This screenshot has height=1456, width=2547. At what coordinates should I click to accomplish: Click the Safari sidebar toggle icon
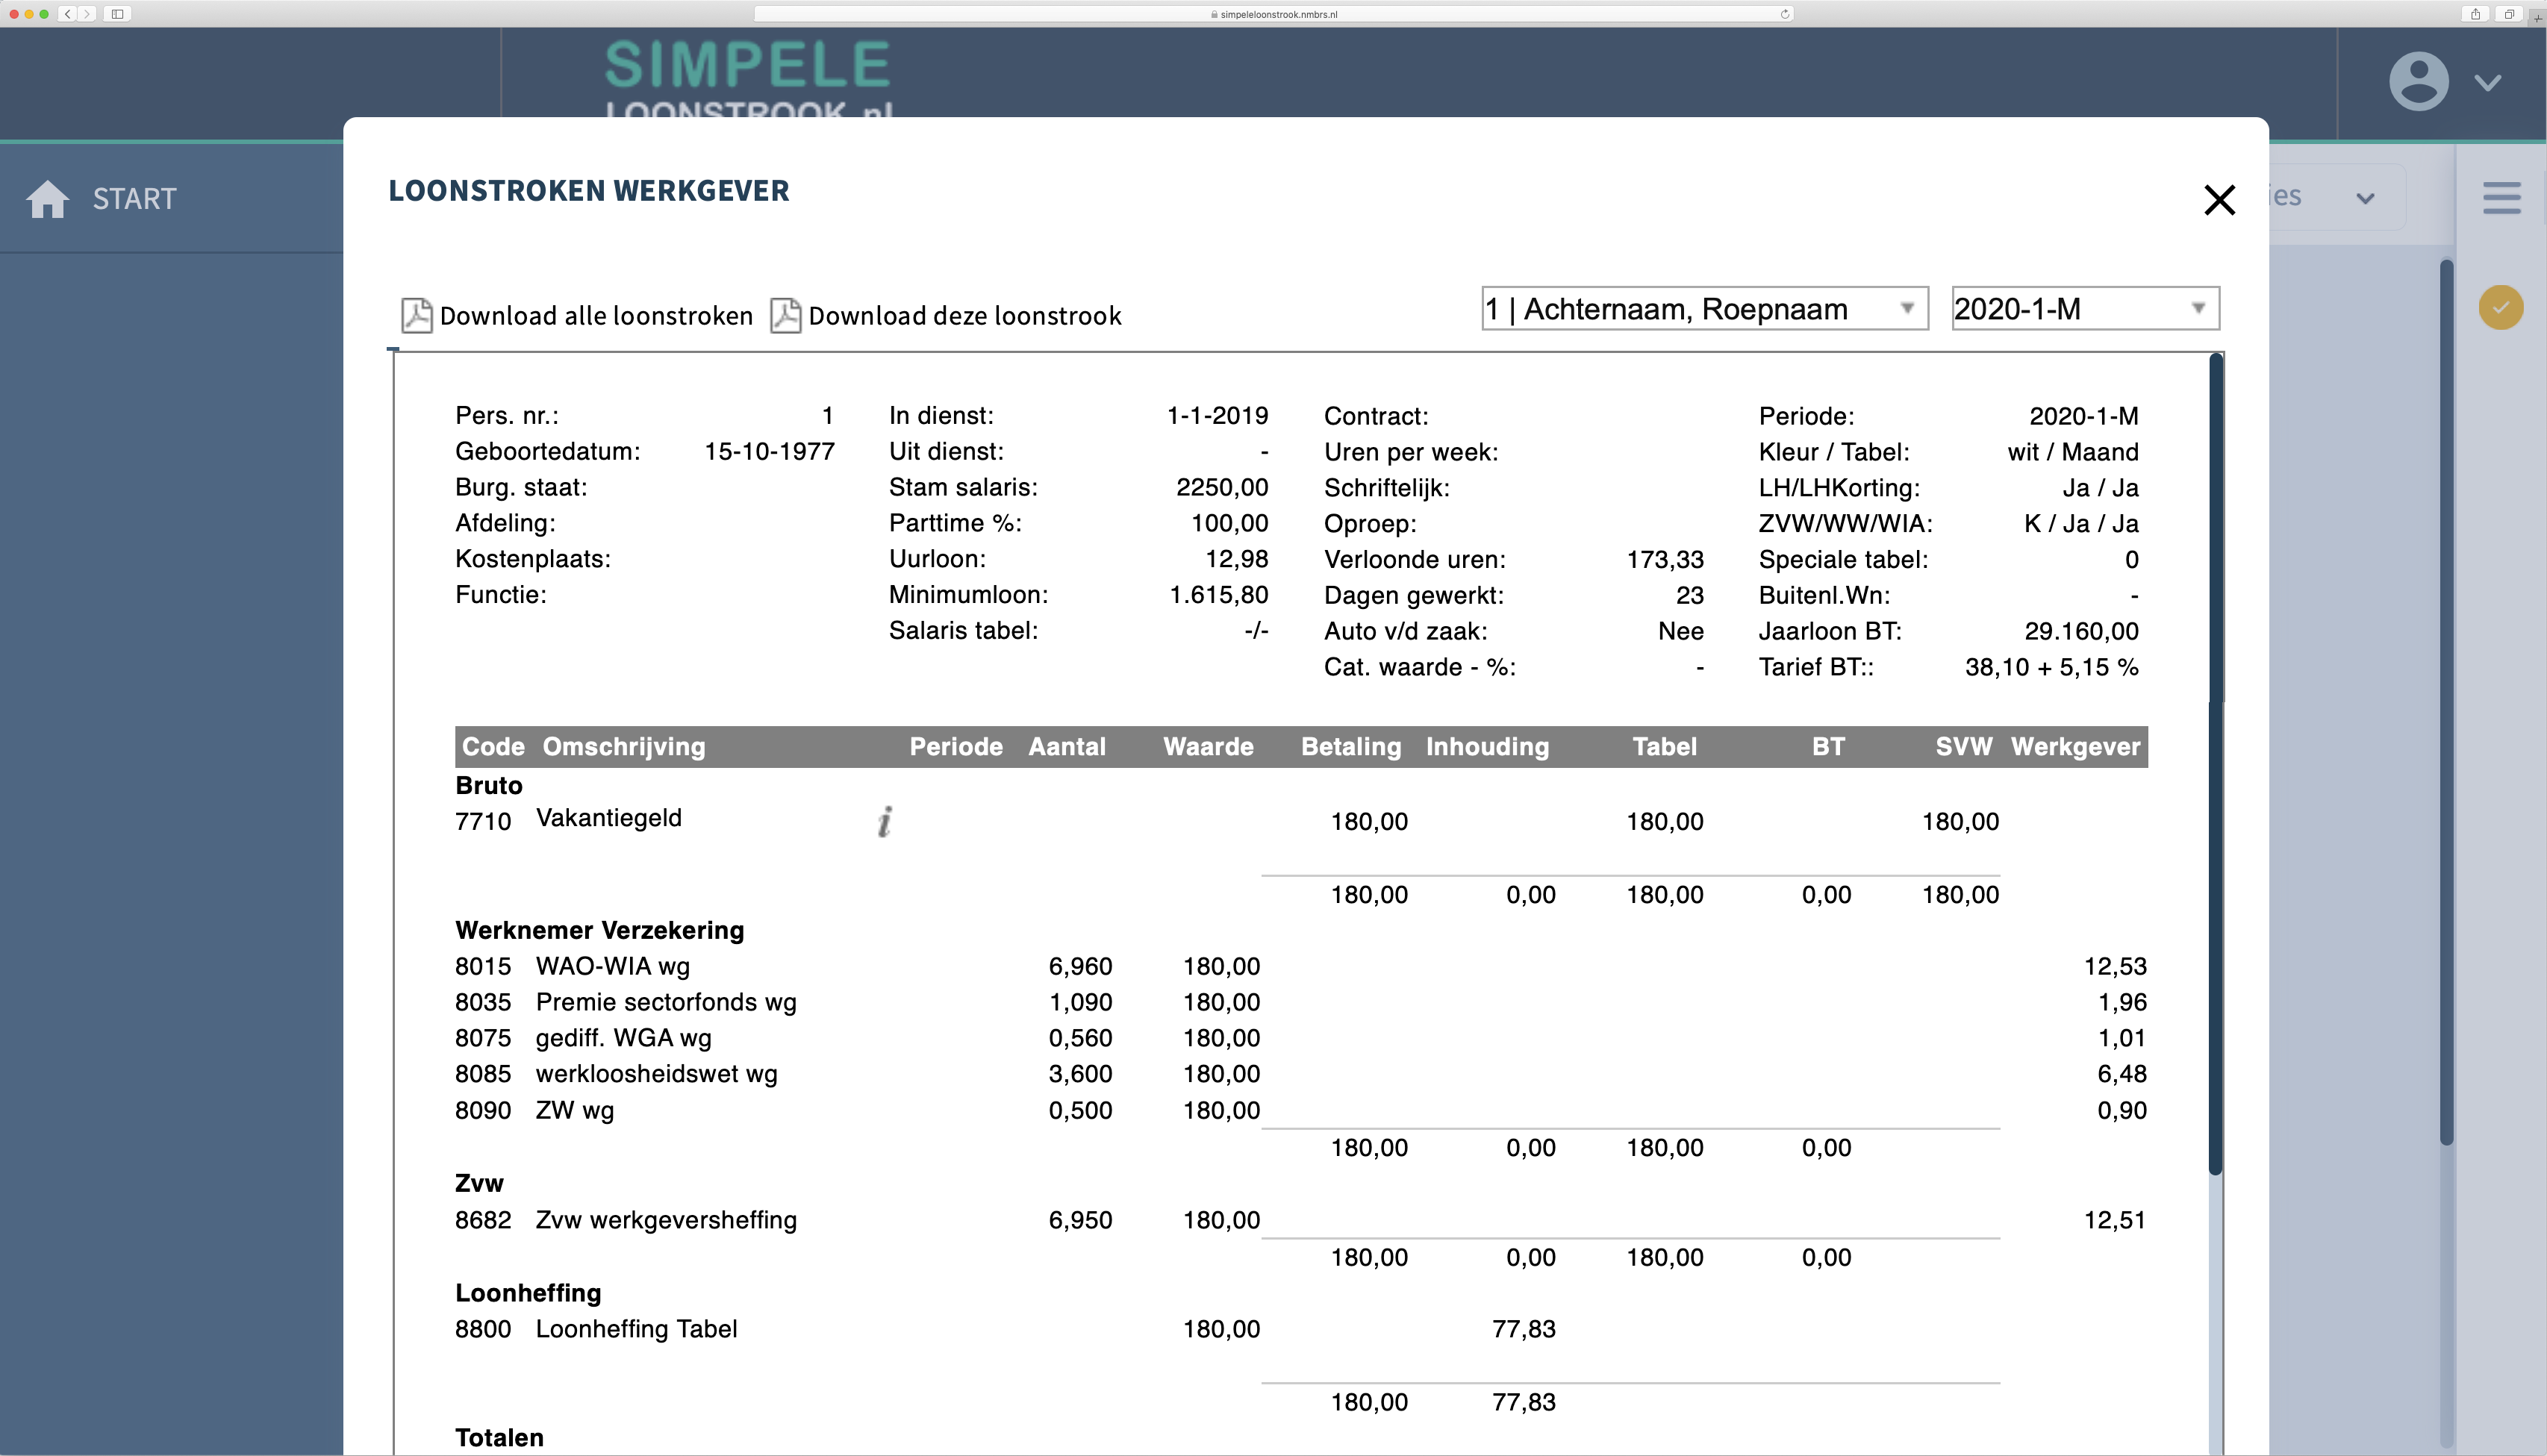tap(117, 14)
